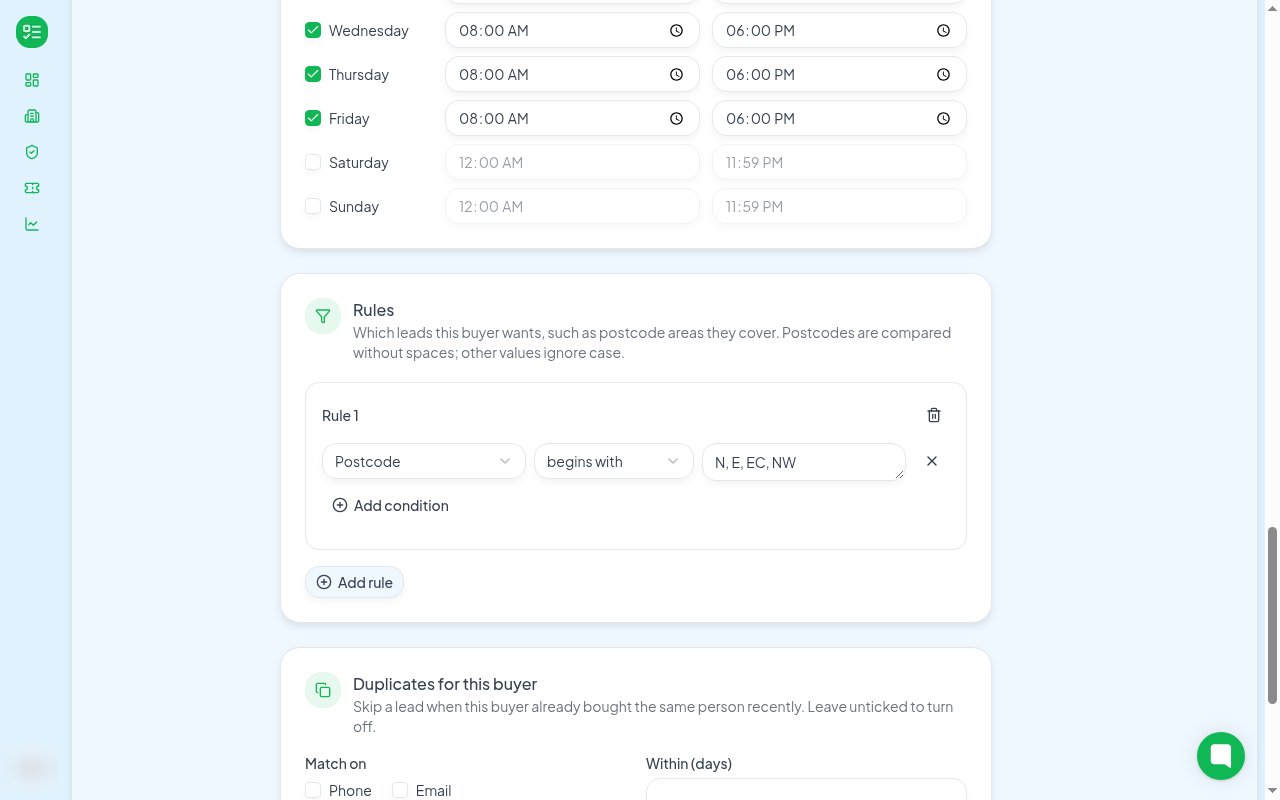Click the green app logo icon
The image size is (1280, 800).
point(32,32)
